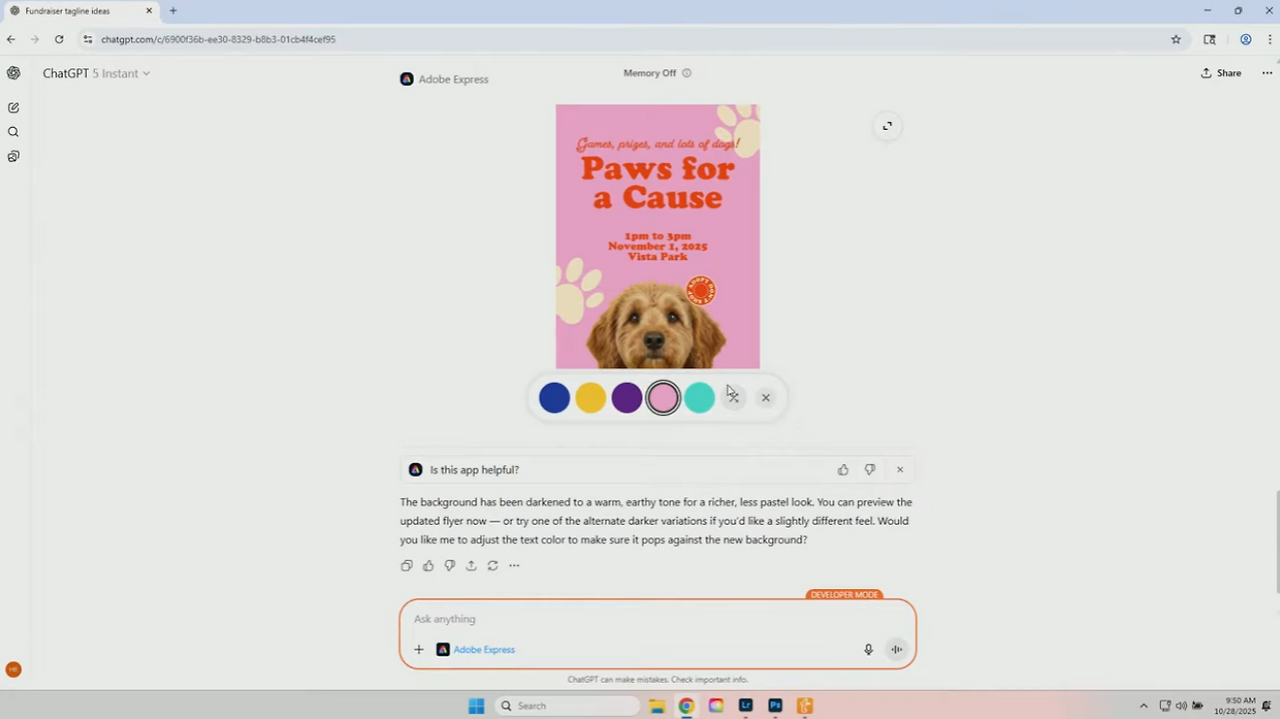The width and height of the screenshot is (1280, 719).
Task: Start voice mode
Action: coord(897,650)
